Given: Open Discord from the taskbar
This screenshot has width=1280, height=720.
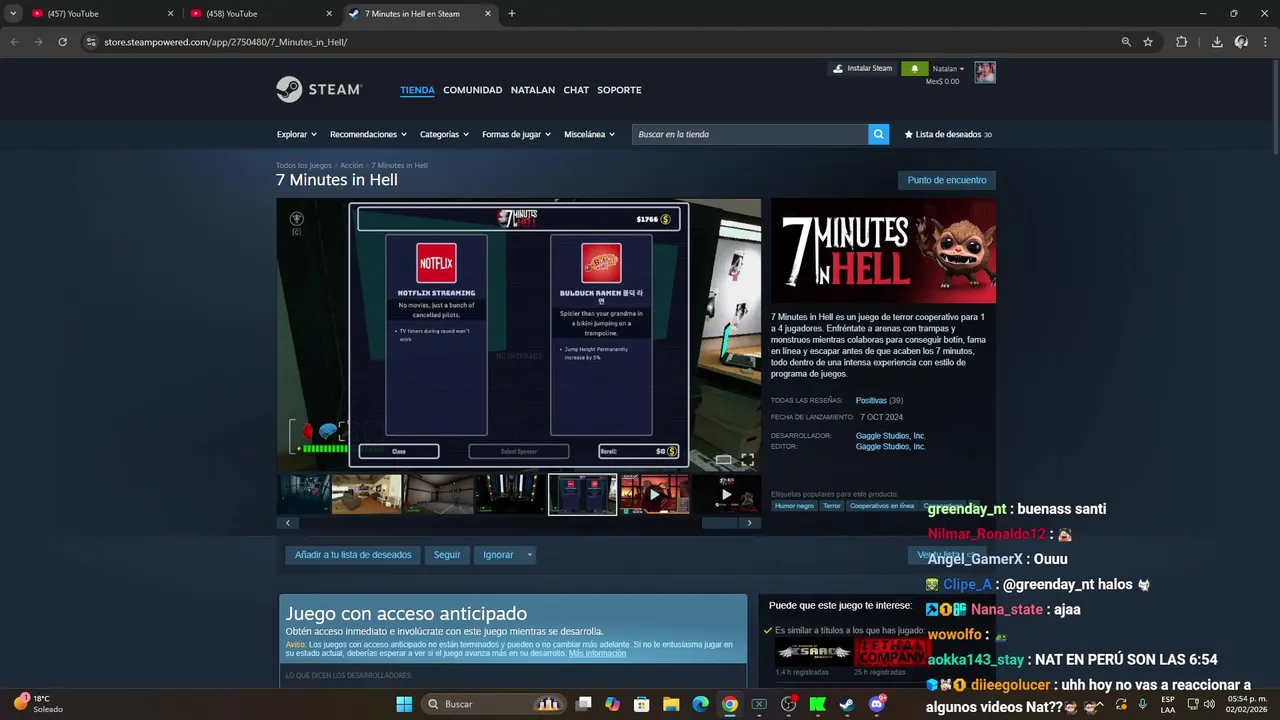Looking at the screenshot, I should (877, 704).
